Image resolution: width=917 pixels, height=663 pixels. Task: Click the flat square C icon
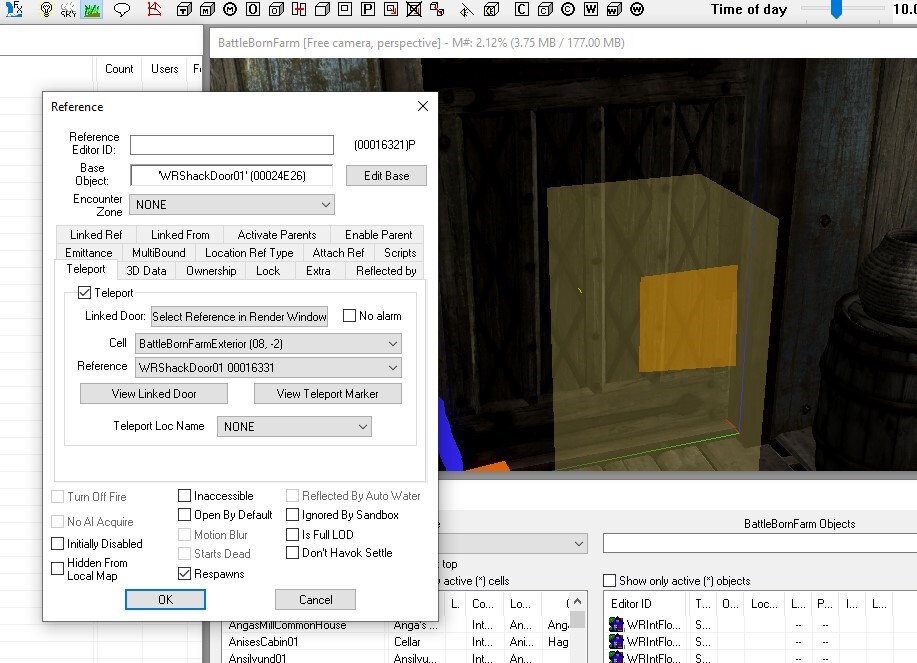tap(522, 9)
